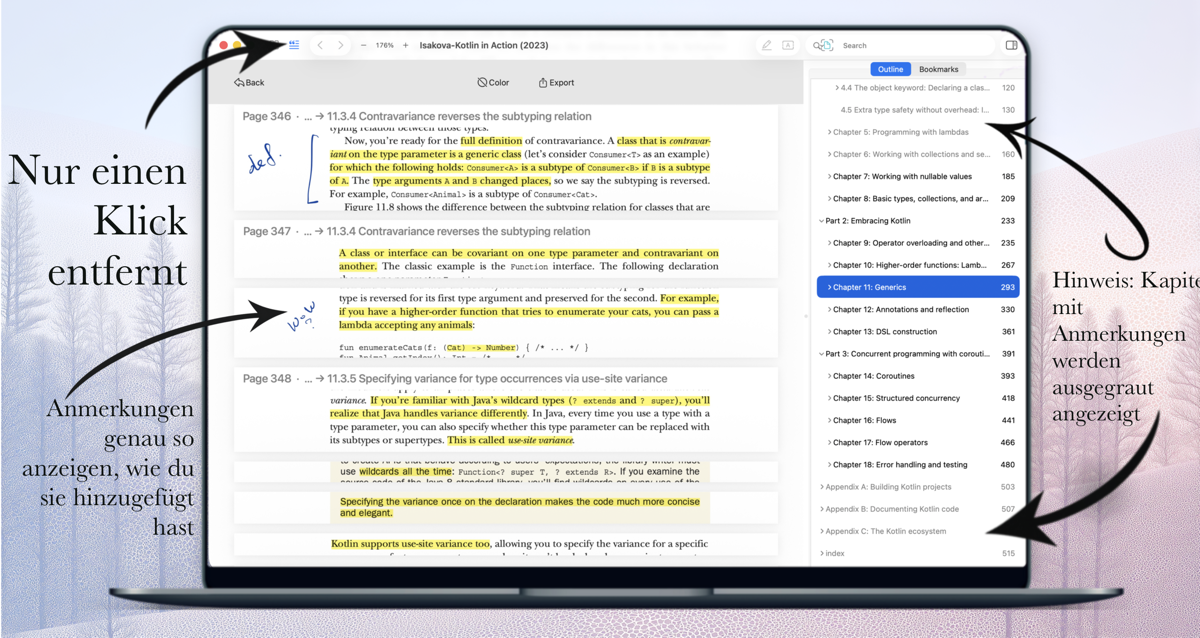This screenshot has height=638, width=1200.
Task: Export the annotations
Action: point(556,83)
